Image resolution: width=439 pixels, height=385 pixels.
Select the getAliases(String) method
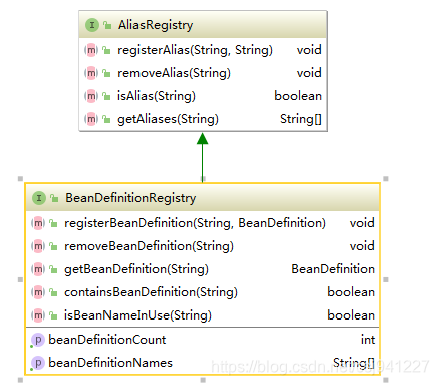168,119
